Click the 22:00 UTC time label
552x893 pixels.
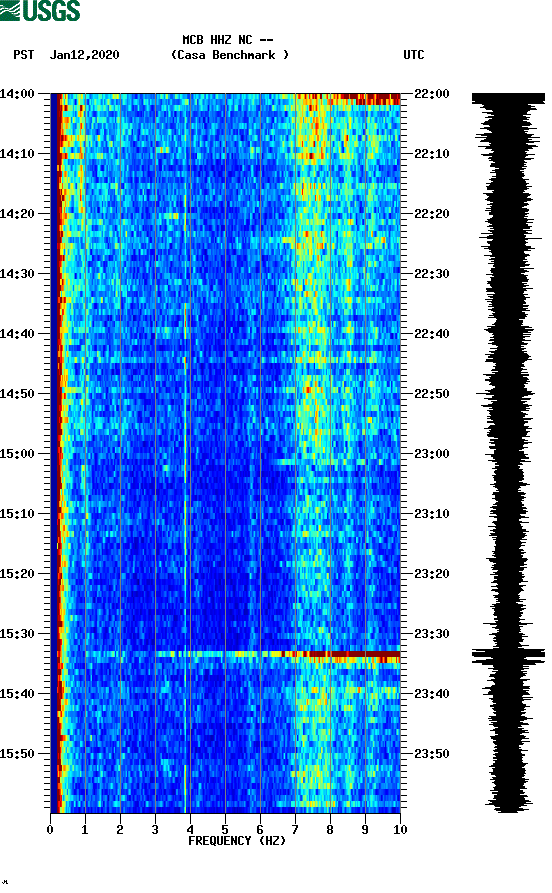432,93
